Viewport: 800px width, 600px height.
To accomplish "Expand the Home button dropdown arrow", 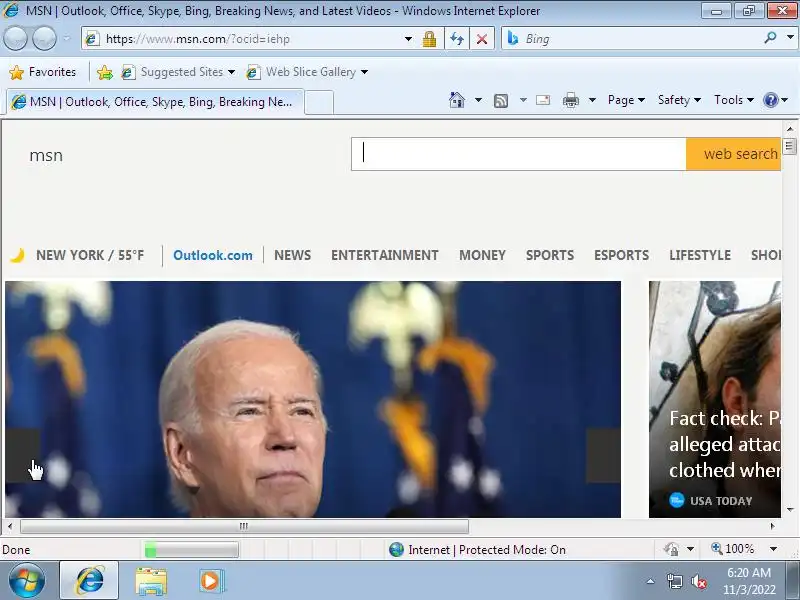I will pyautogui.click(x=478, y=100).
